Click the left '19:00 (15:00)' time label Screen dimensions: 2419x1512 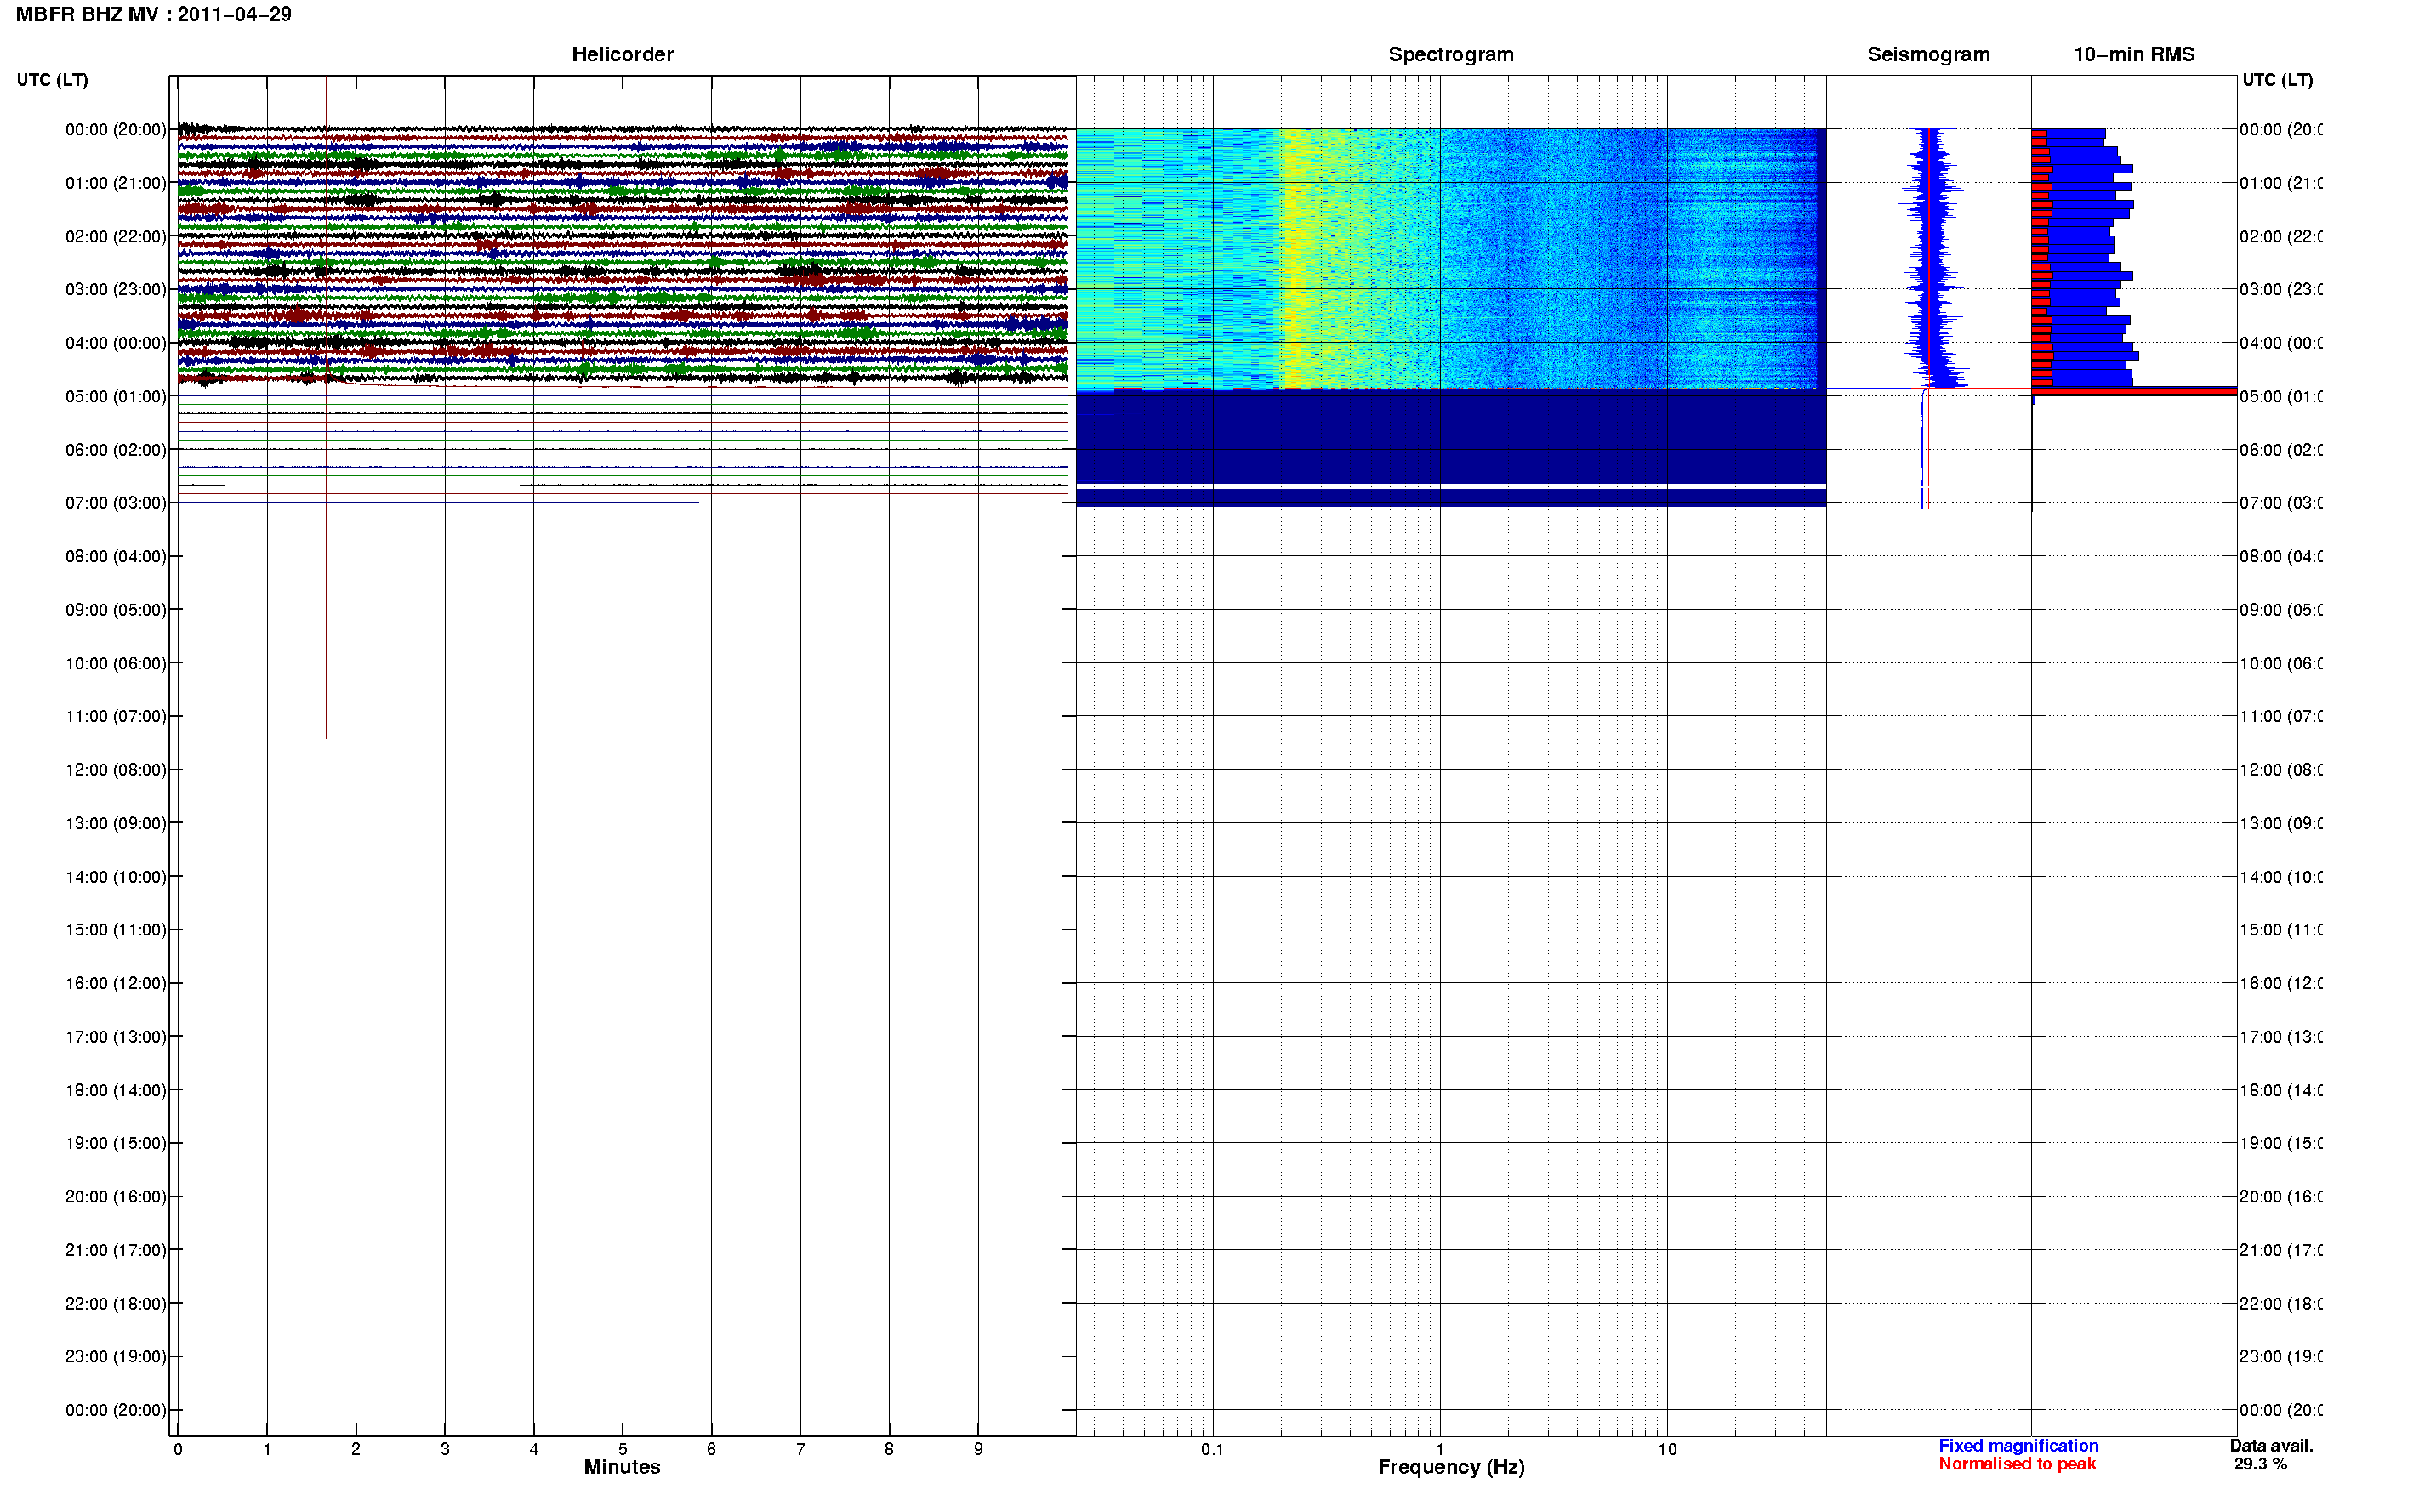(116, 1142)
